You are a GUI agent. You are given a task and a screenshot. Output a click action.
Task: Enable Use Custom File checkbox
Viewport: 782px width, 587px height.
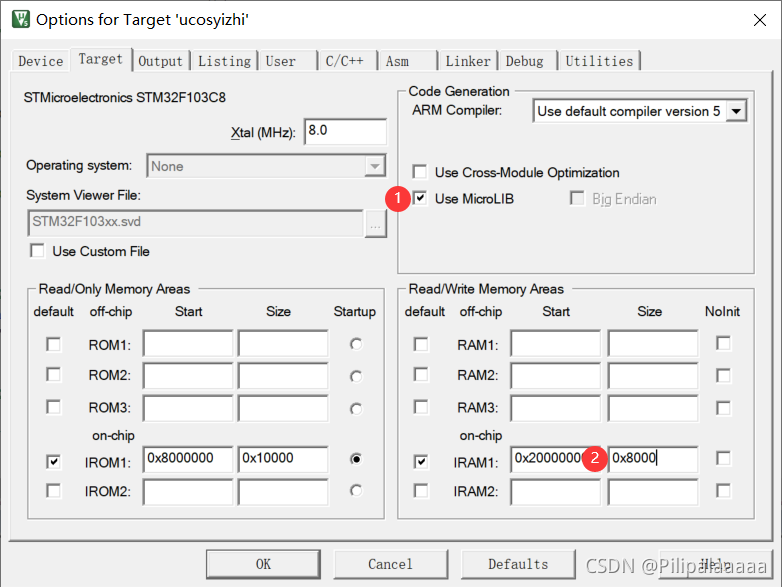pyautogui.click(x=37, y=250)
